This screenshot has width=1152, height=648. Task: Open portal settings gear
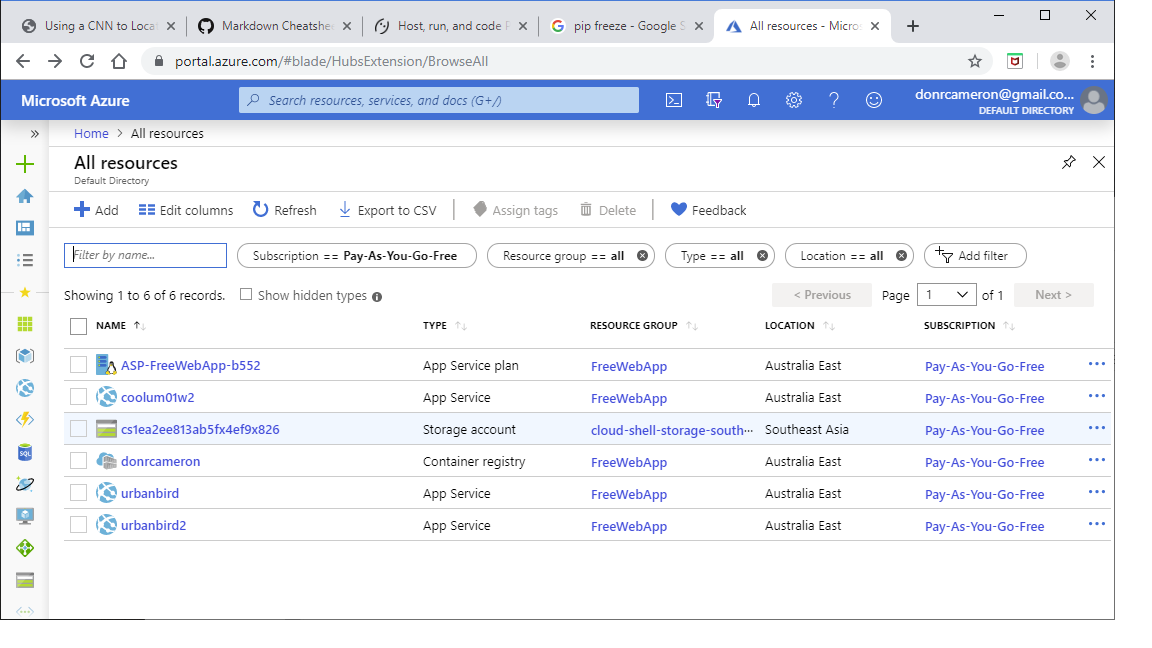(x=793, y=101)
